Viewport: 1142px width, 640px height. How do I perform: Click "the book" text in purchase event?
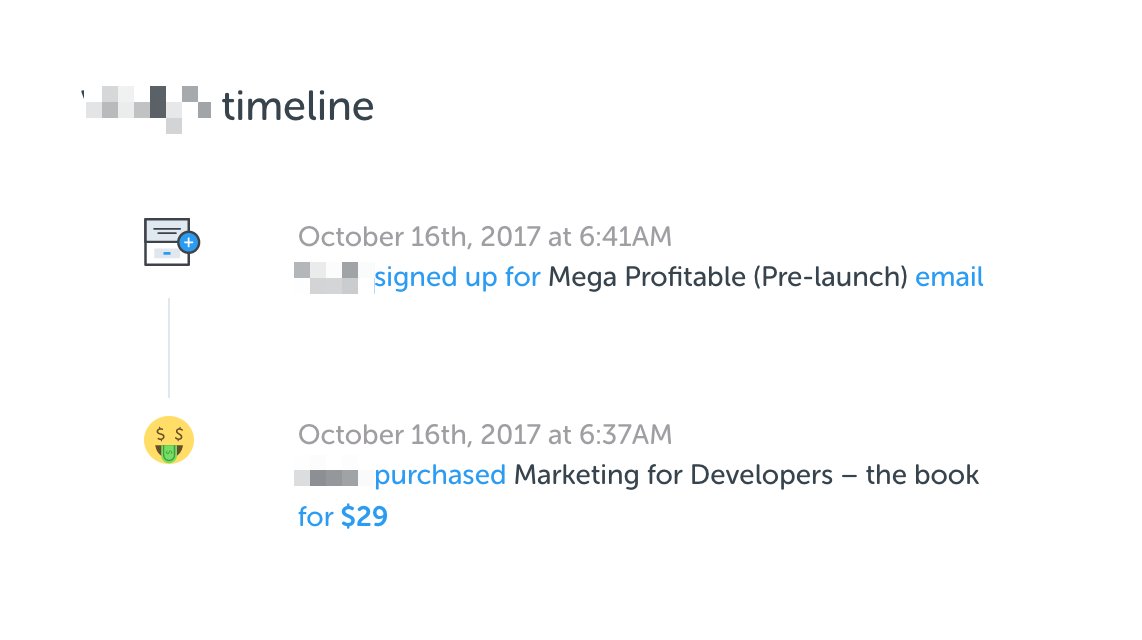point(922,475)
